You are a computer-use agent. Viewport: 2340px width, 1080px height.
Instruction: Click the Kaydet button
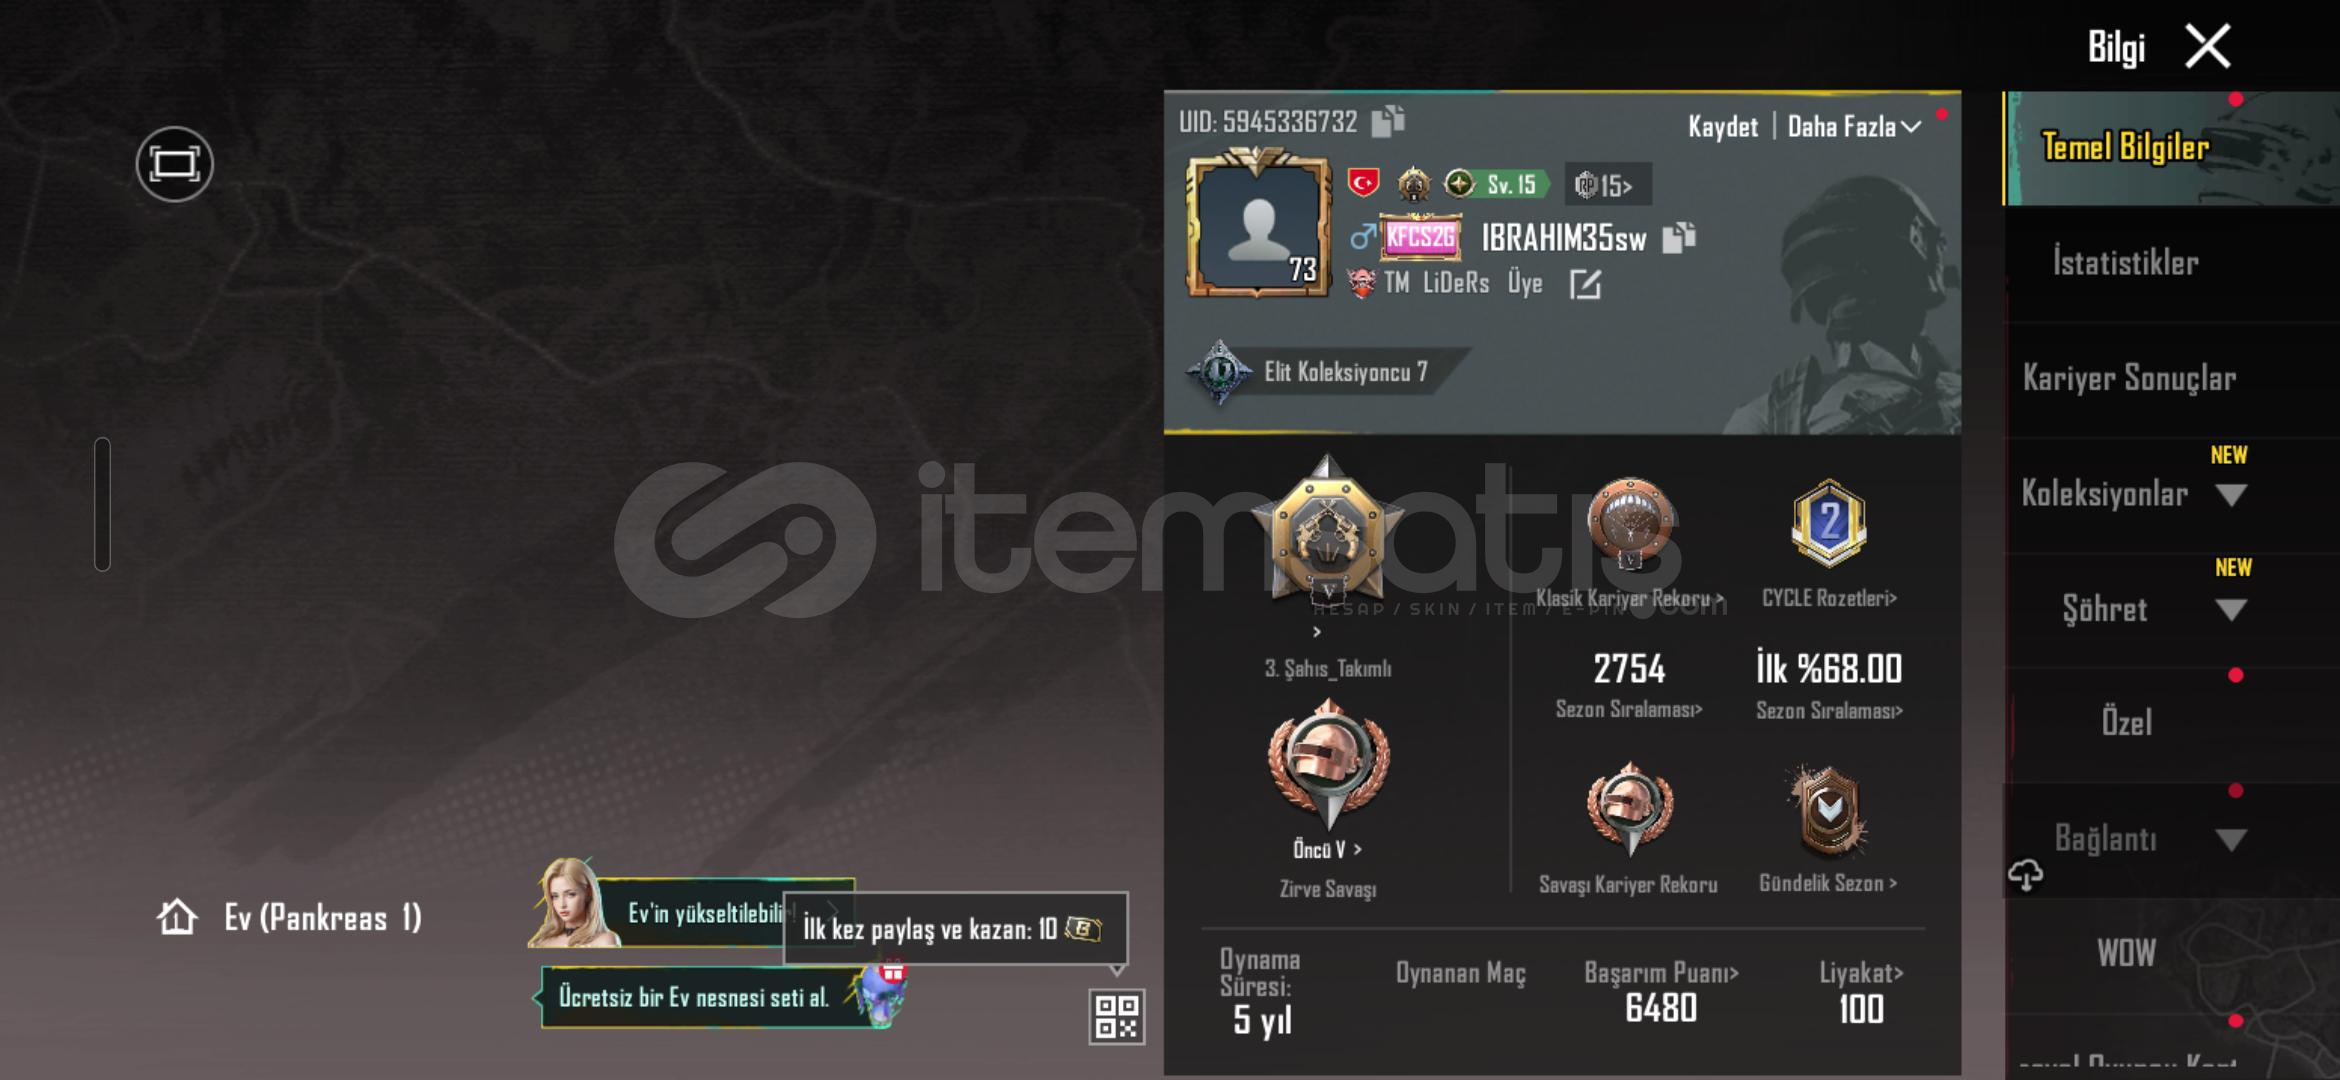[x=1723, y=126]
